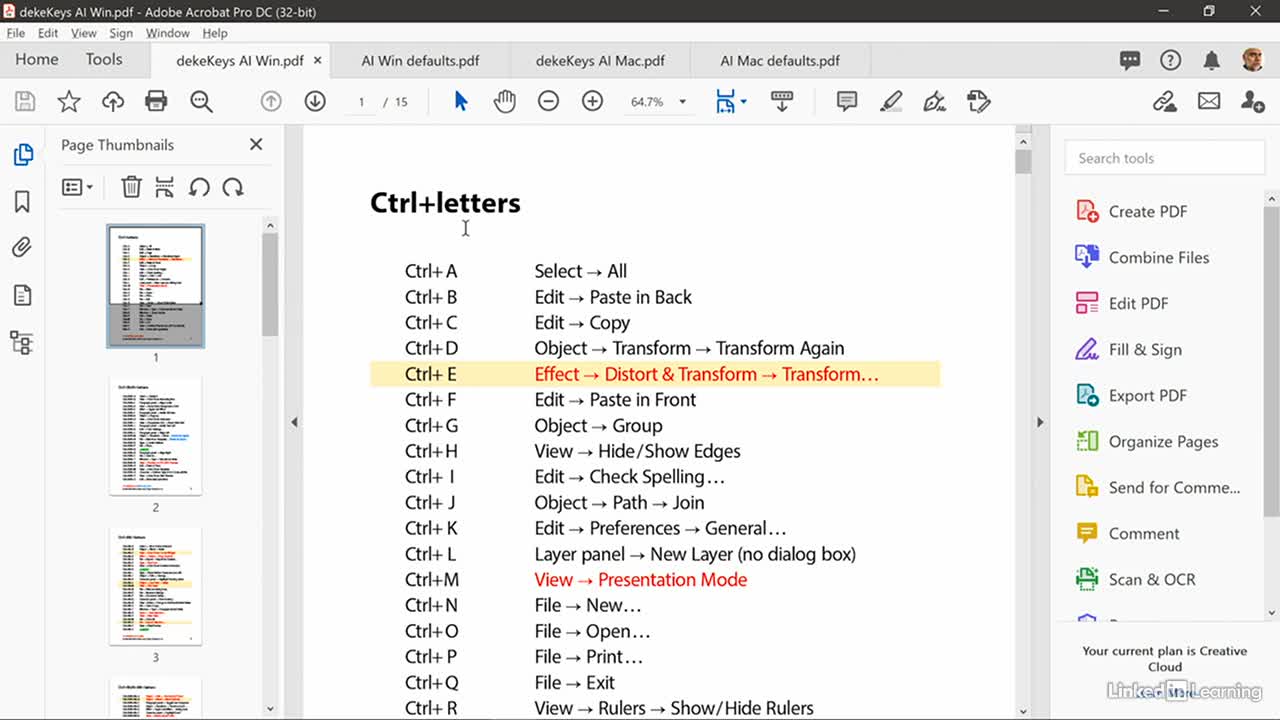
Task: Star this file as a favorite
Action: 69,101
